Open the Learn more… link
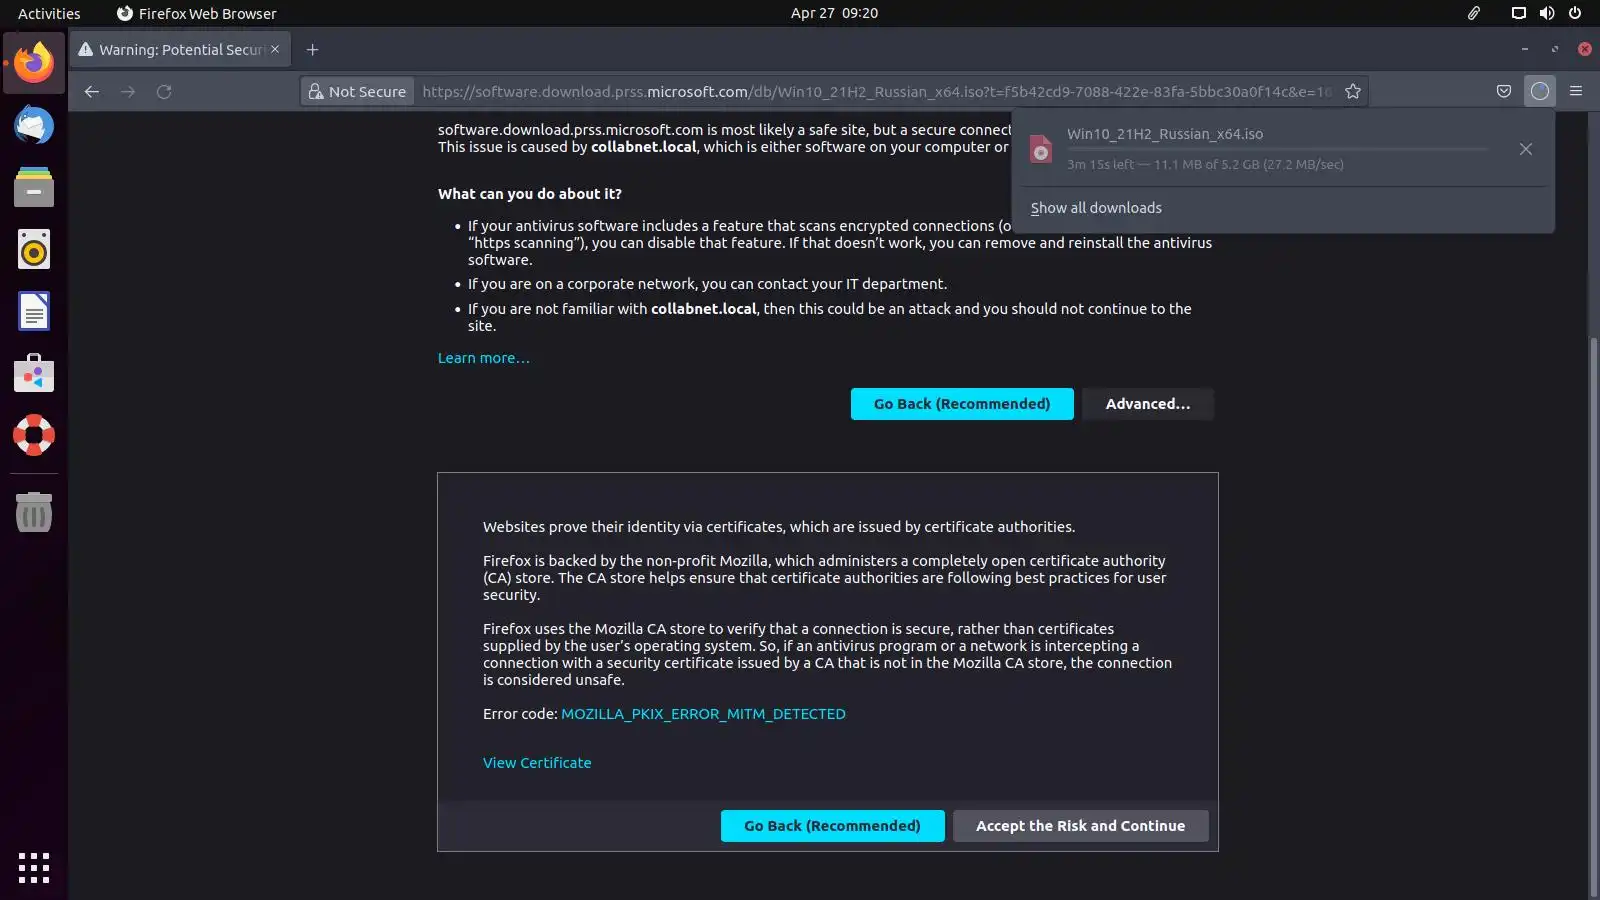The height and width of the screenshot is (900, 1600). tap(484, 358)
